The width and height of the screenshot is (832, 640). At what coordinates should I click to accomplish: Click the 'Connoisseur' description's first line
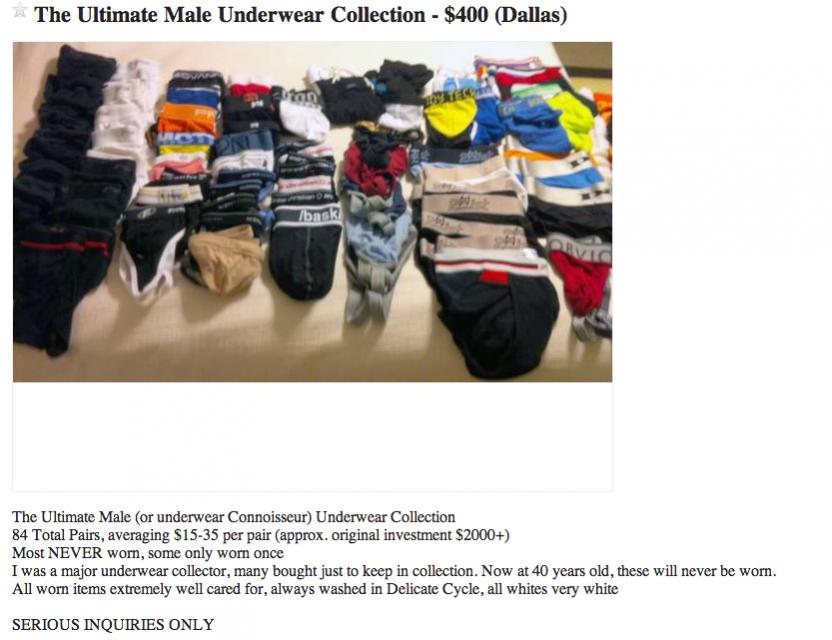(233, 517)
